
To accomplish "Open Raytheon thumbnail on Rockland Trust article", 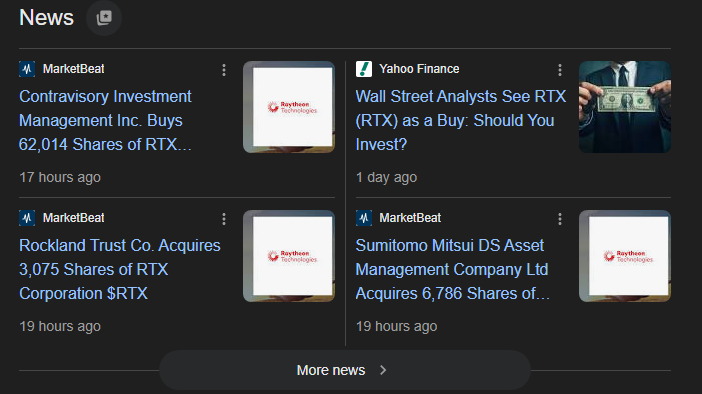I will click(289, 256).
